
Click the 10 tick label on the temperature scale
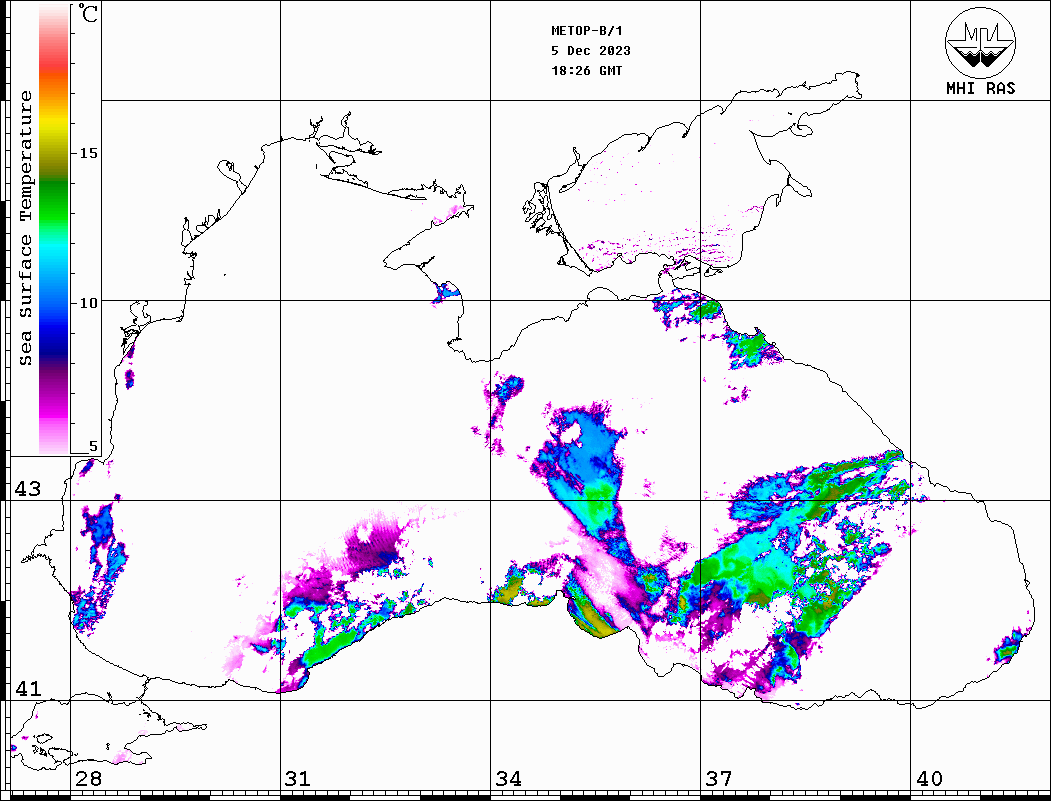click(x=88, y=302)
